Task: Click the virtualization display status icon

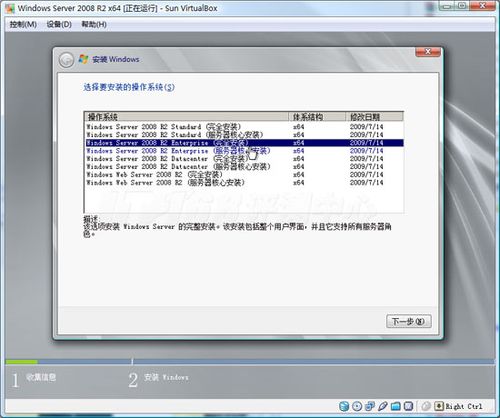Action: 408,406
